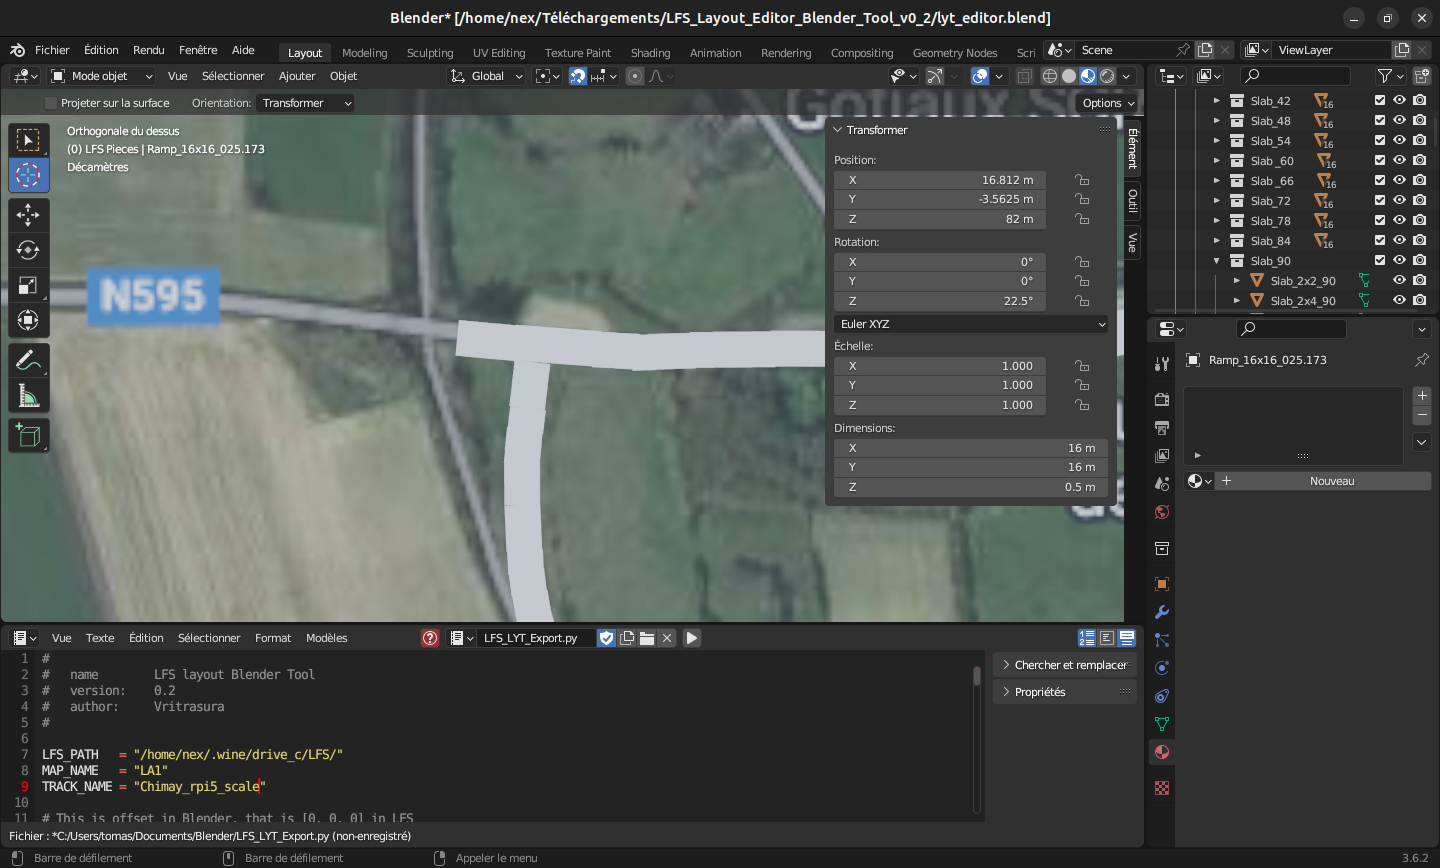Hide the Slab_2x2_90 object eye icon
The height and width of the screenshot is (868, 1440).
click(1400, 280)
